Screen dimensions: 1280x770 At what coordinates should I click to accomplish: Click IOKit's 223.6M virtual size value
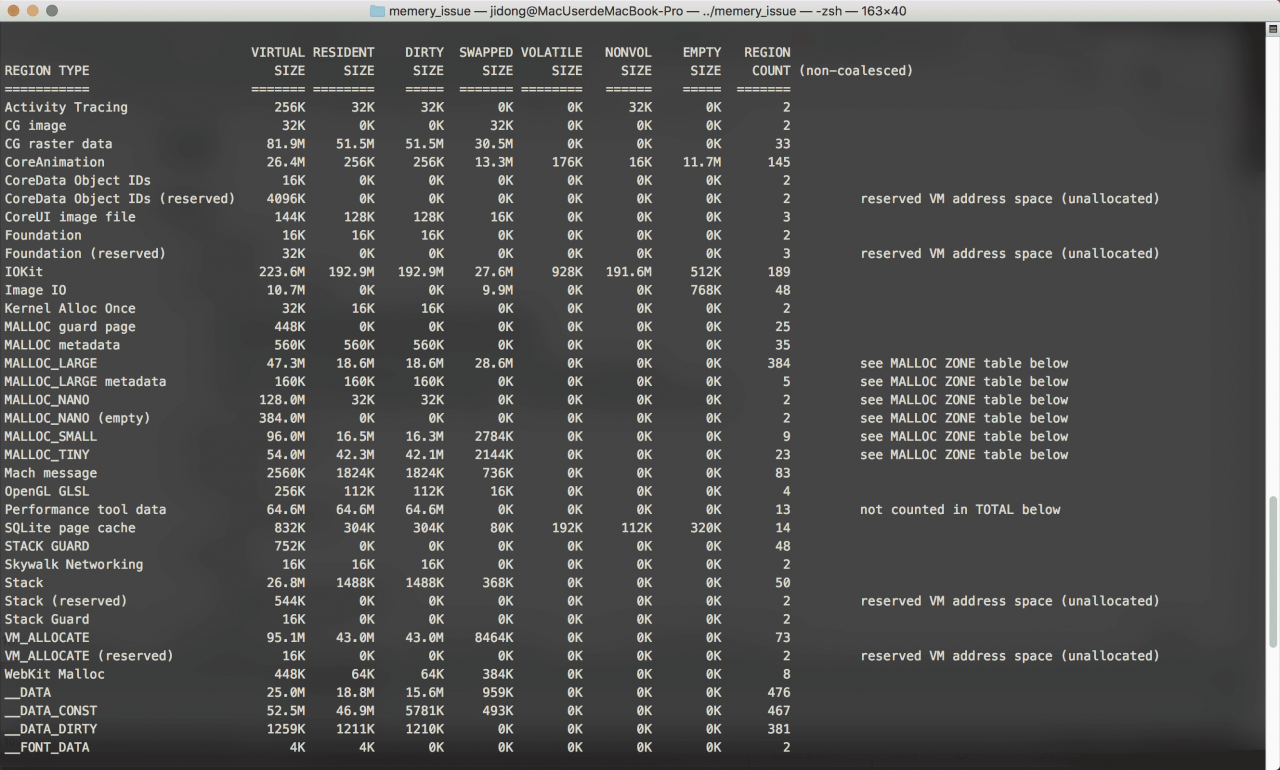[x=282, y=272]
